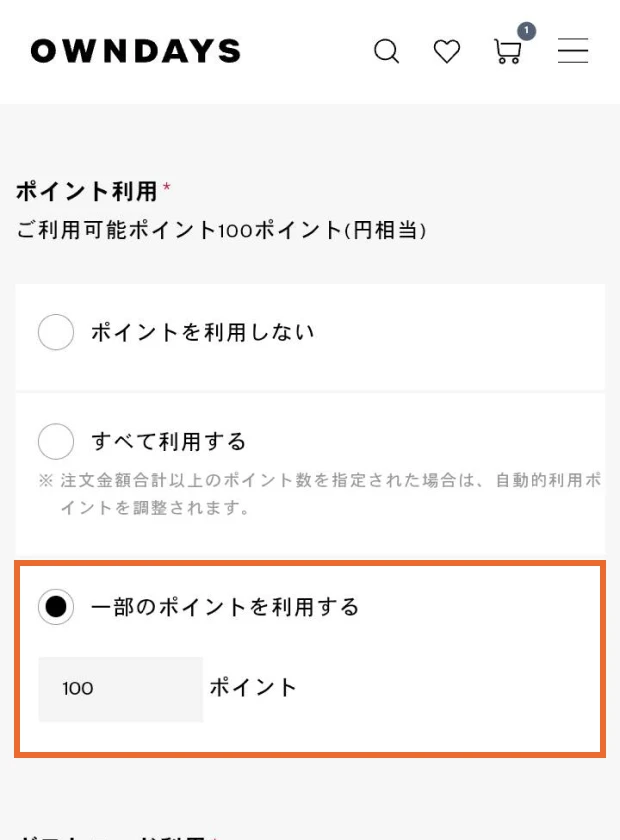Screen dimensions: 620x840
Task: Focus the points amount input showing 100
Action: click(x=120, y=688)
